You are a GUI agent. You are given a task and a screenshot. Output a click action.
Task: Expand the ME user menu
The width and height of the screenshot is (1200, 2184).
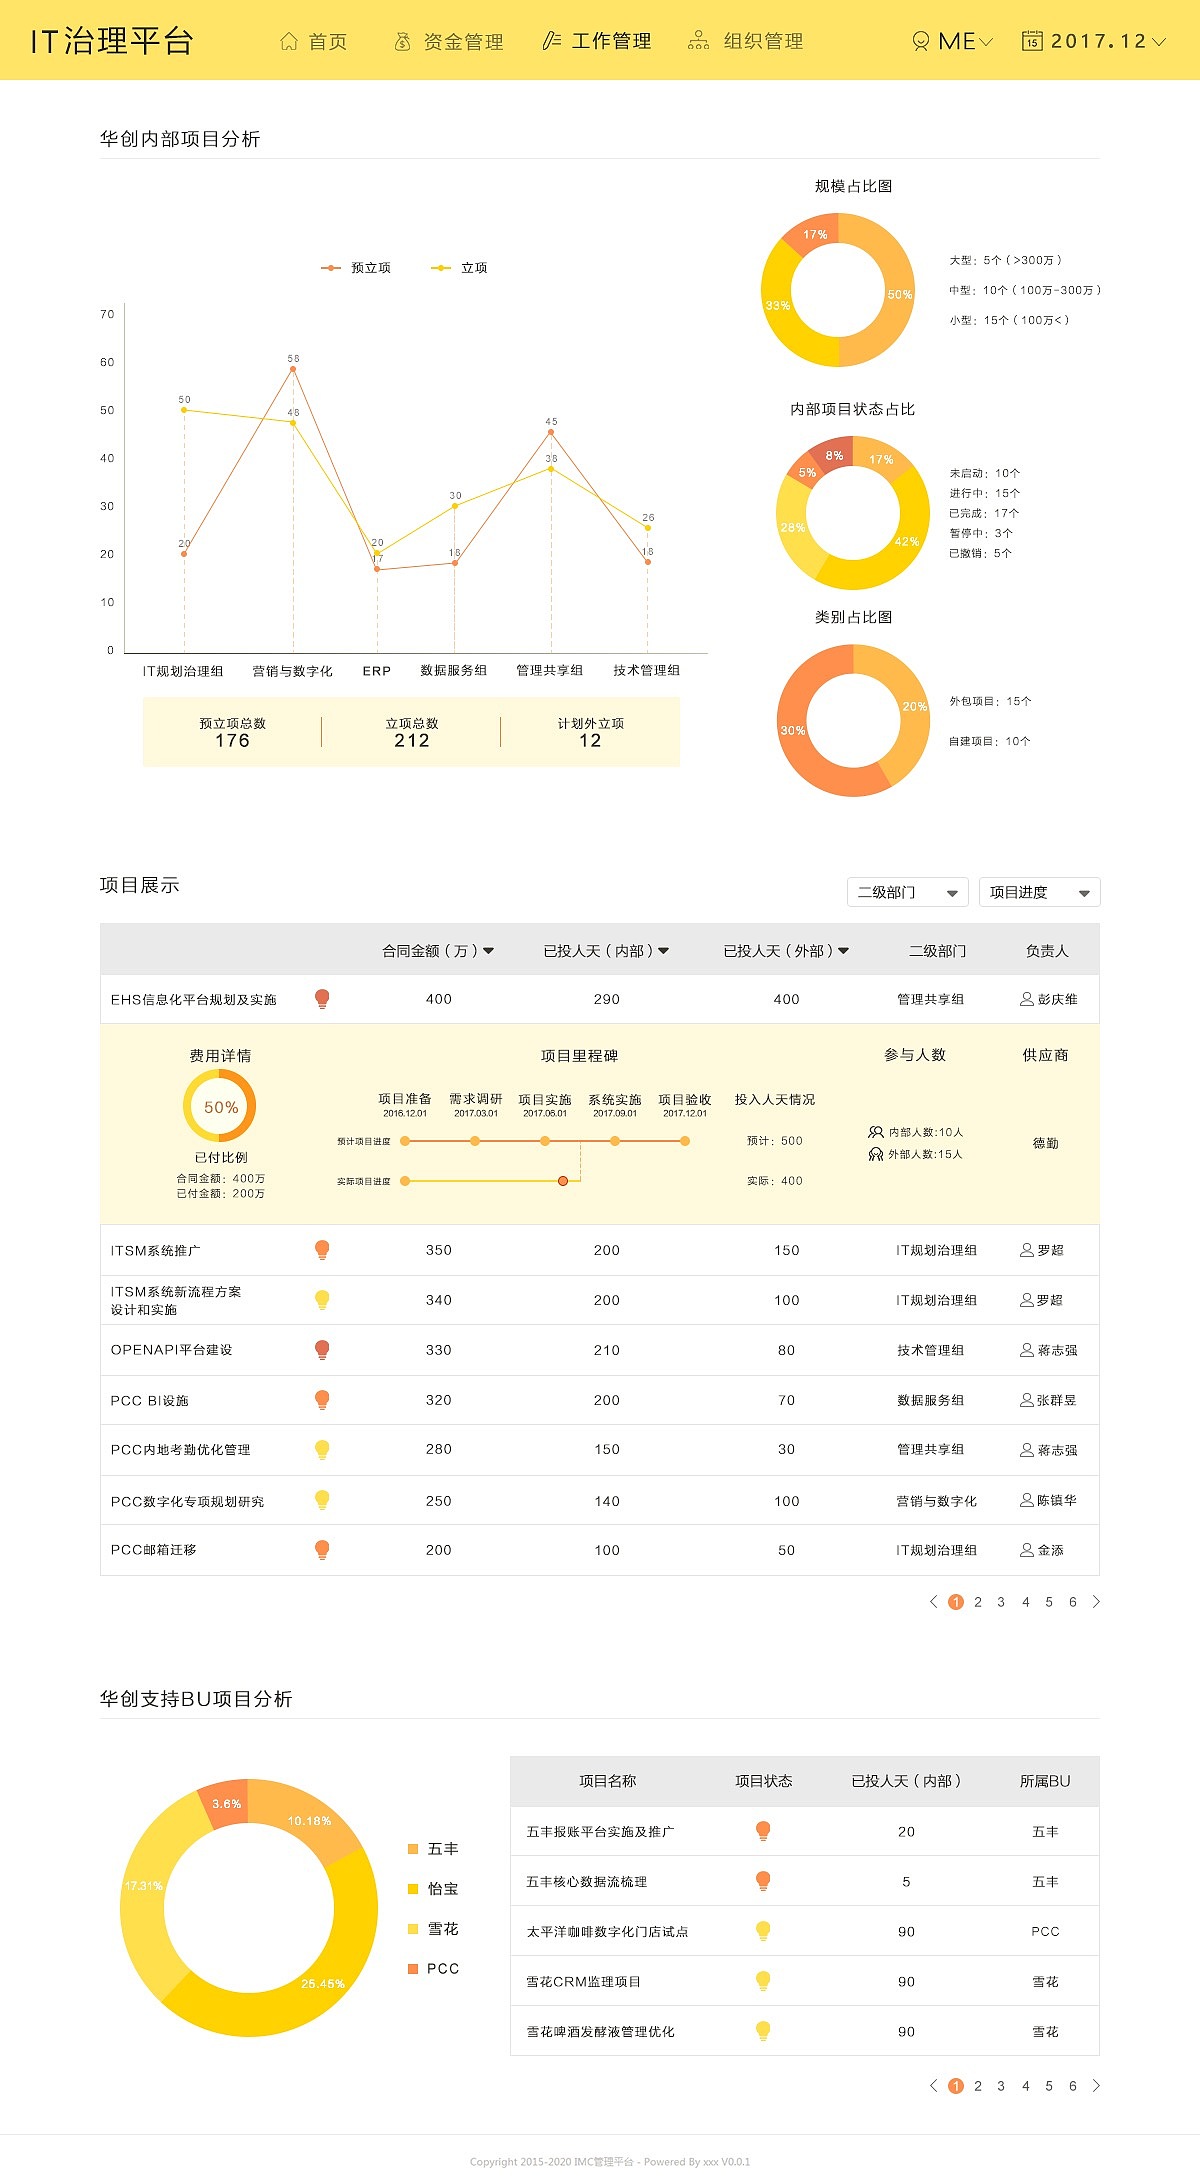986,42
